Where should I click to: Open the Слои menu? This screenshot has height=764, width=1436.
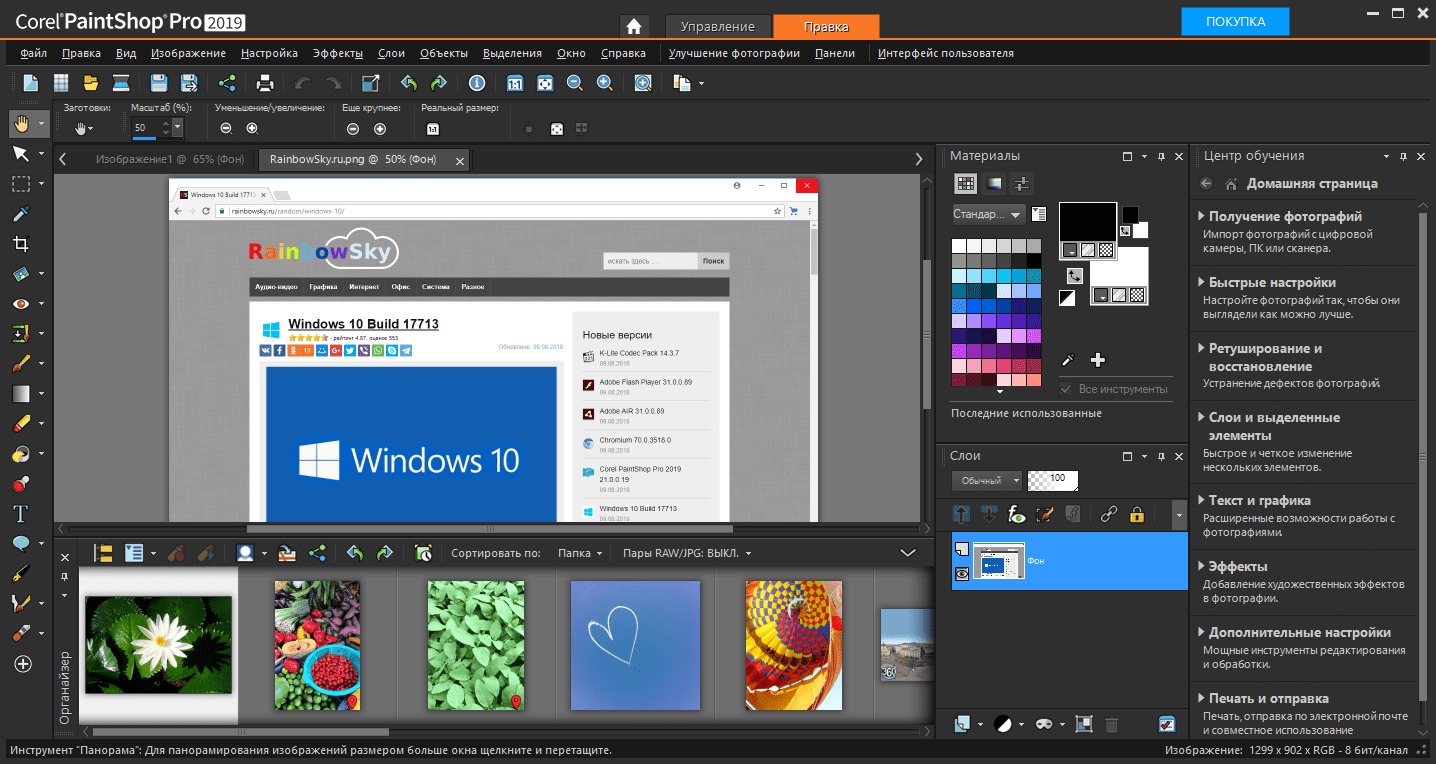pyautogui.click(x=391, y=53)
